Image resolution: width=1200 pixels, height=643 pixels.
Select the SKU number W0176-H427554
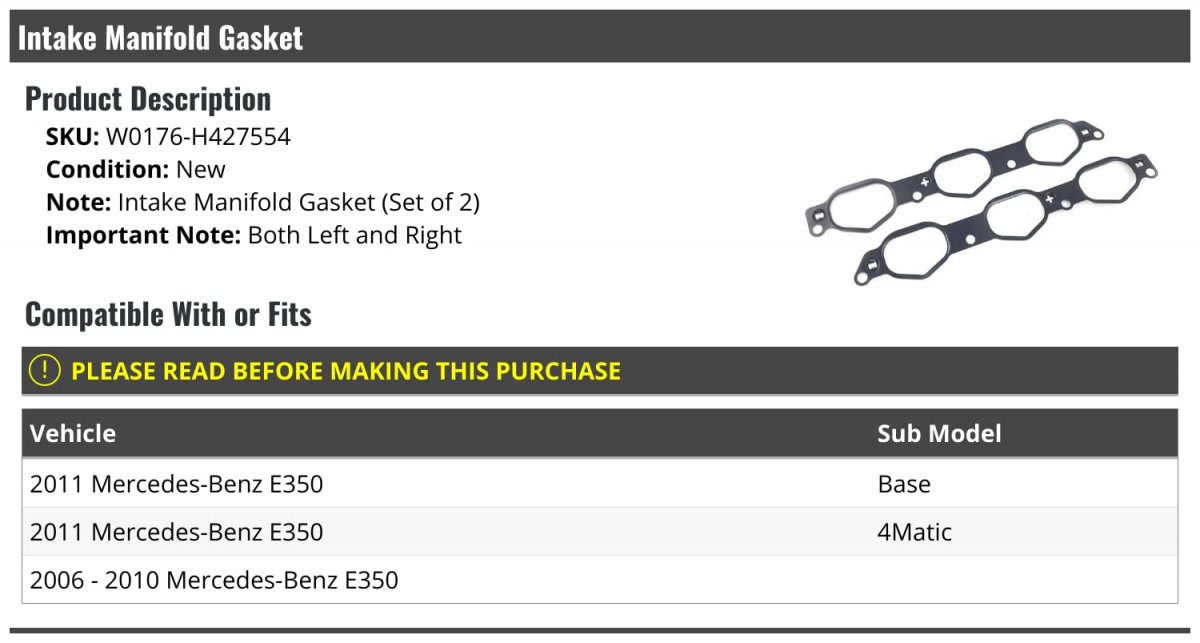198,137
